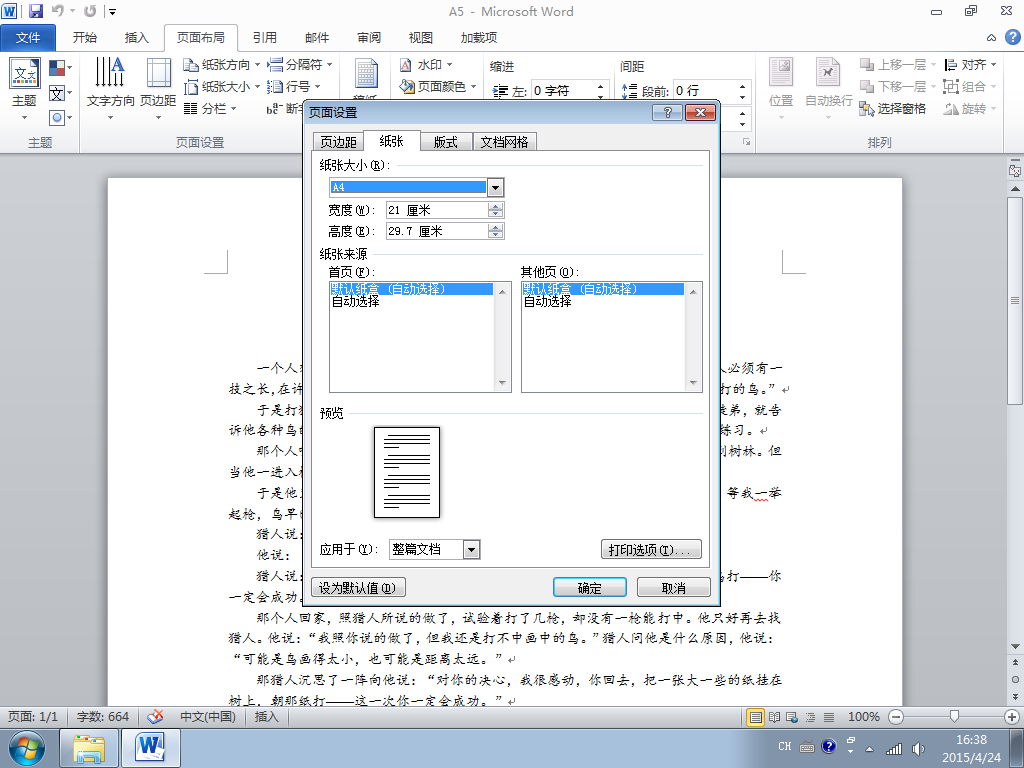Click the Watermark (水印) icon
The height and width of the screenshot is (768, 1024).
(x=406, y=65)
